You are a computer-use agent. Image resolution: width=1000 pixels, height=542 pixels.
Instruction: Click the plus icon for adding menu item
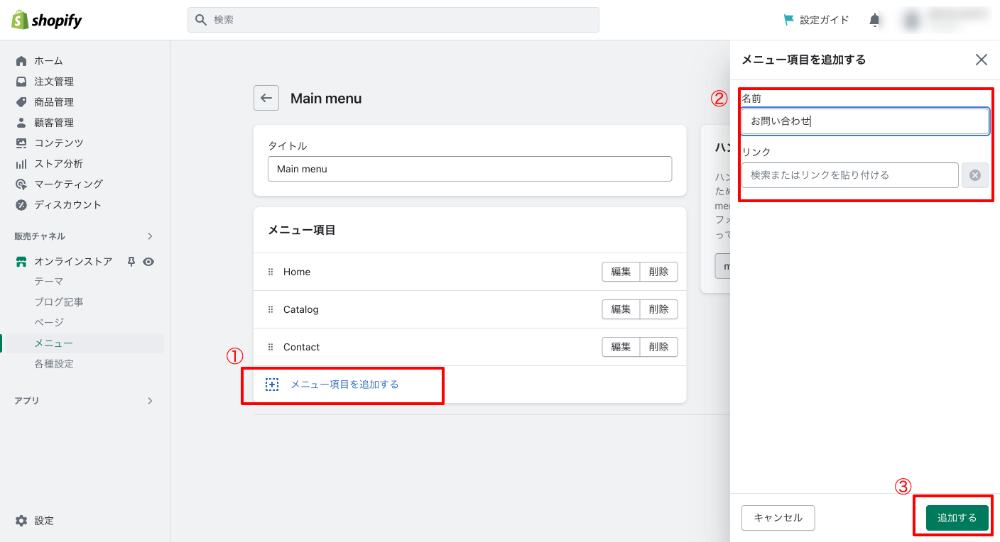[x=272, y=385]
